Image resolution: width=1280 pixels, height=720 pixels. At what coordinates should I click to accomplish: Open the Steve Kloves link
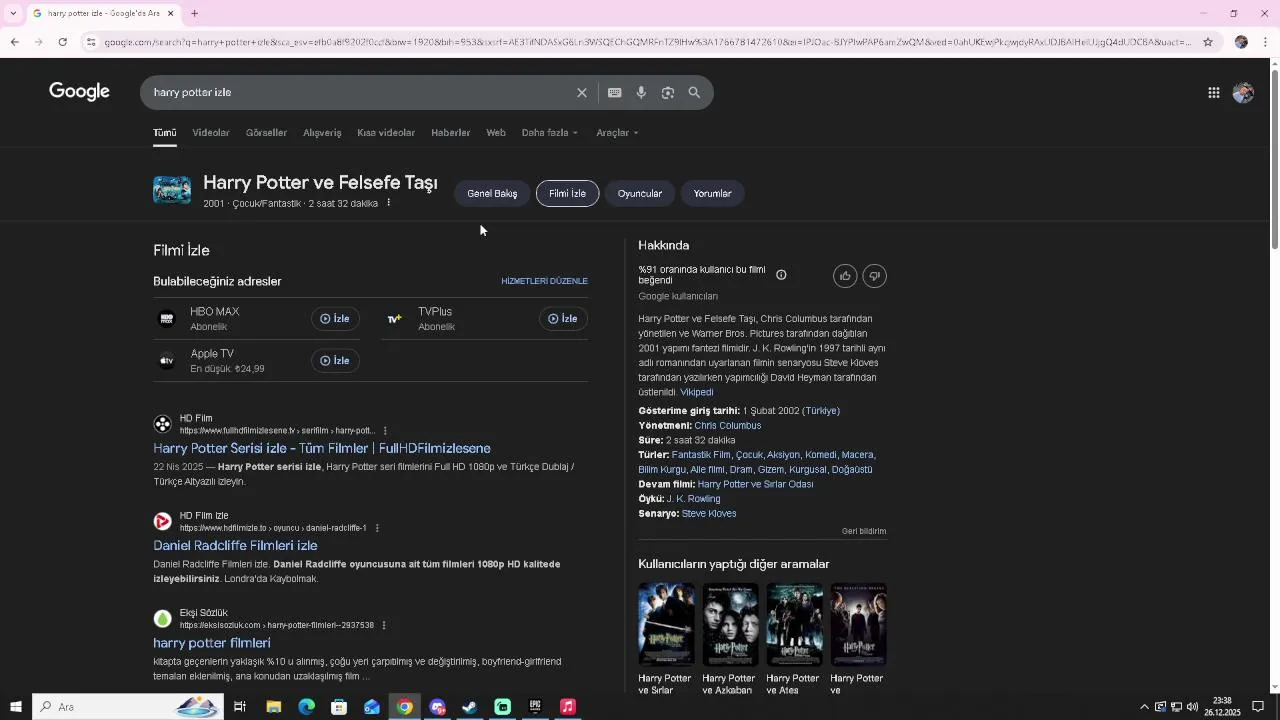pos(709,514)
